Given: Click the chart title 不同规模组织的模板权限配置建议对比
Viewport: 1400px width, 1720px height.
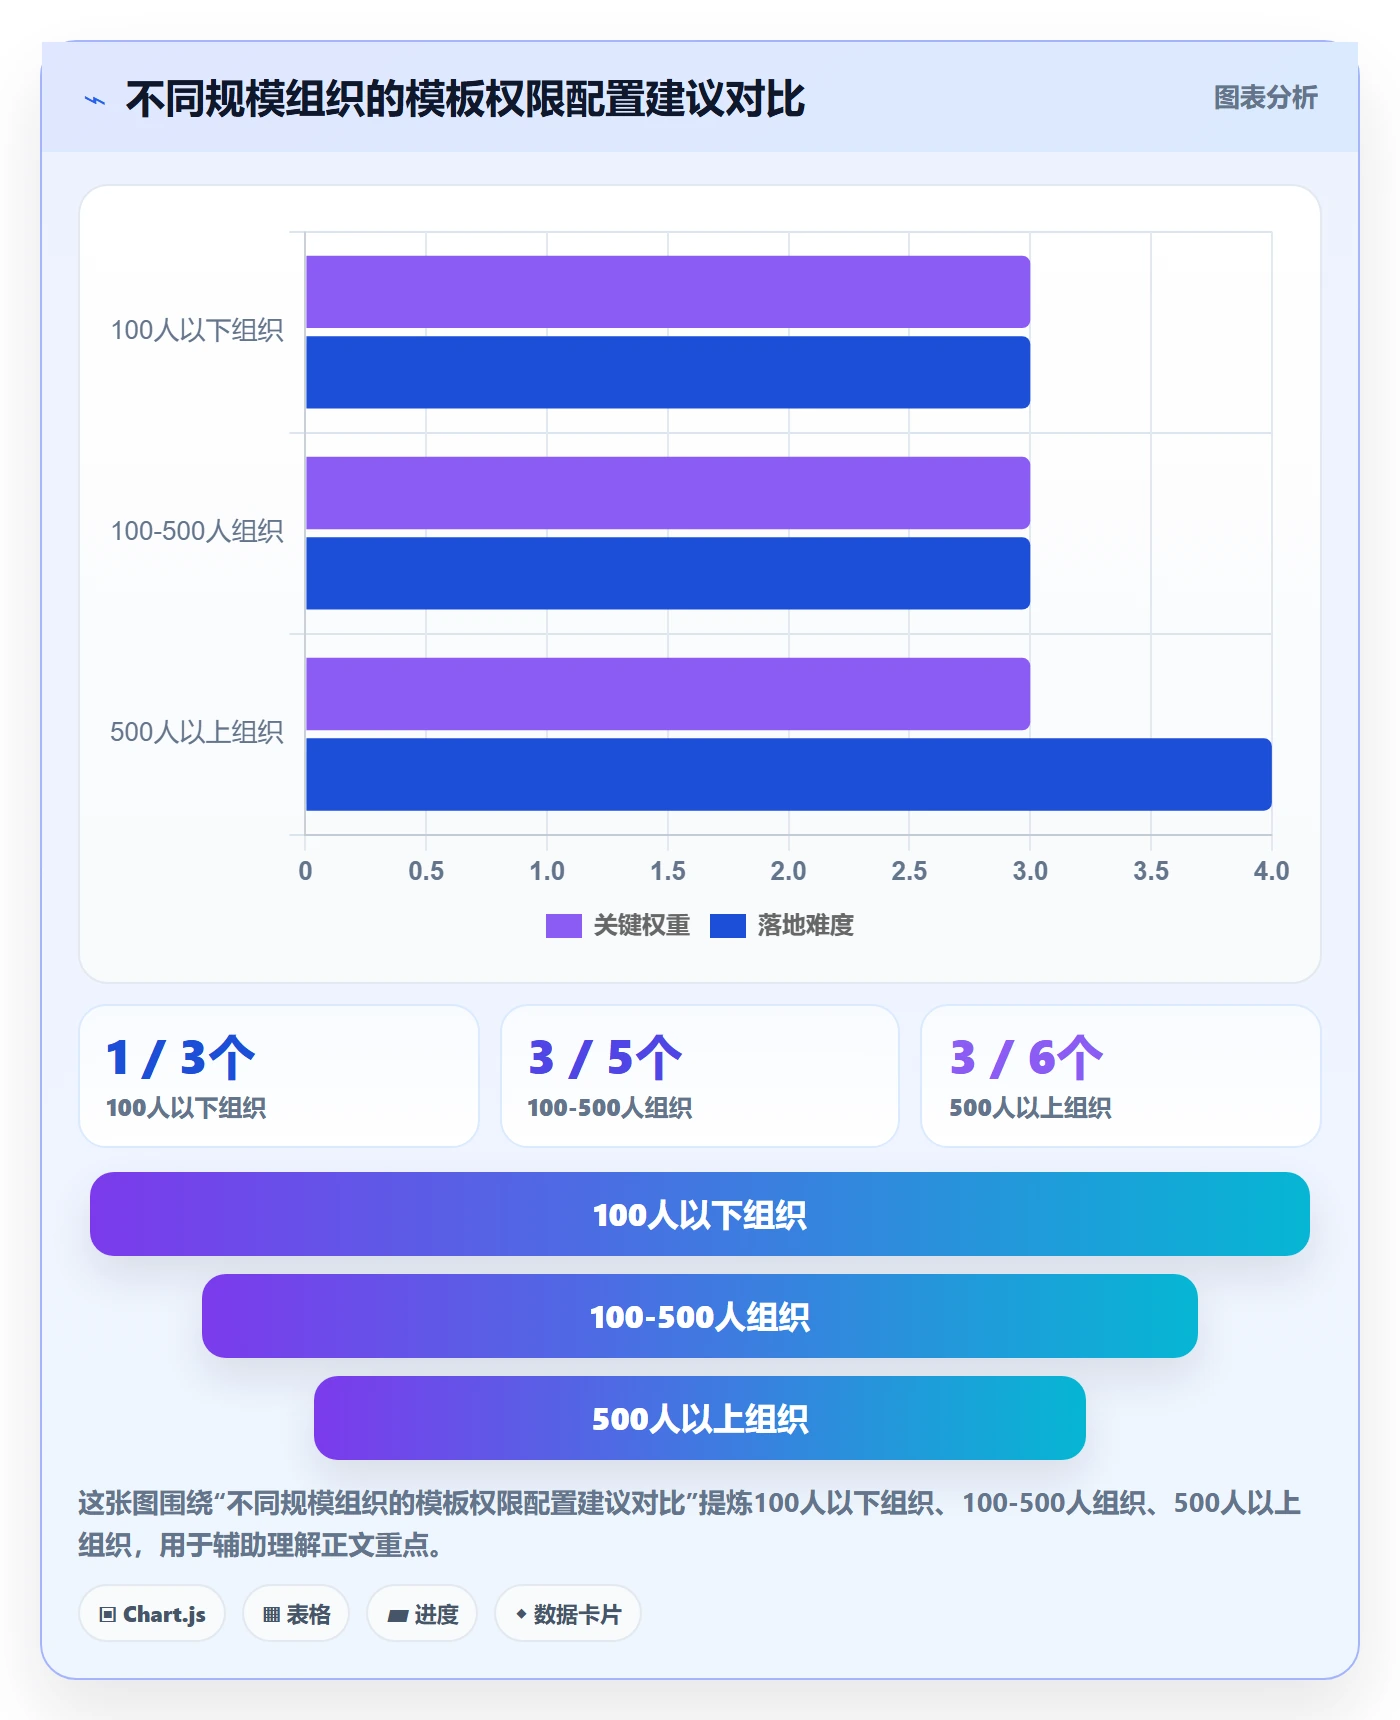Looking at the screenshot, I should (x=465, y=99).
